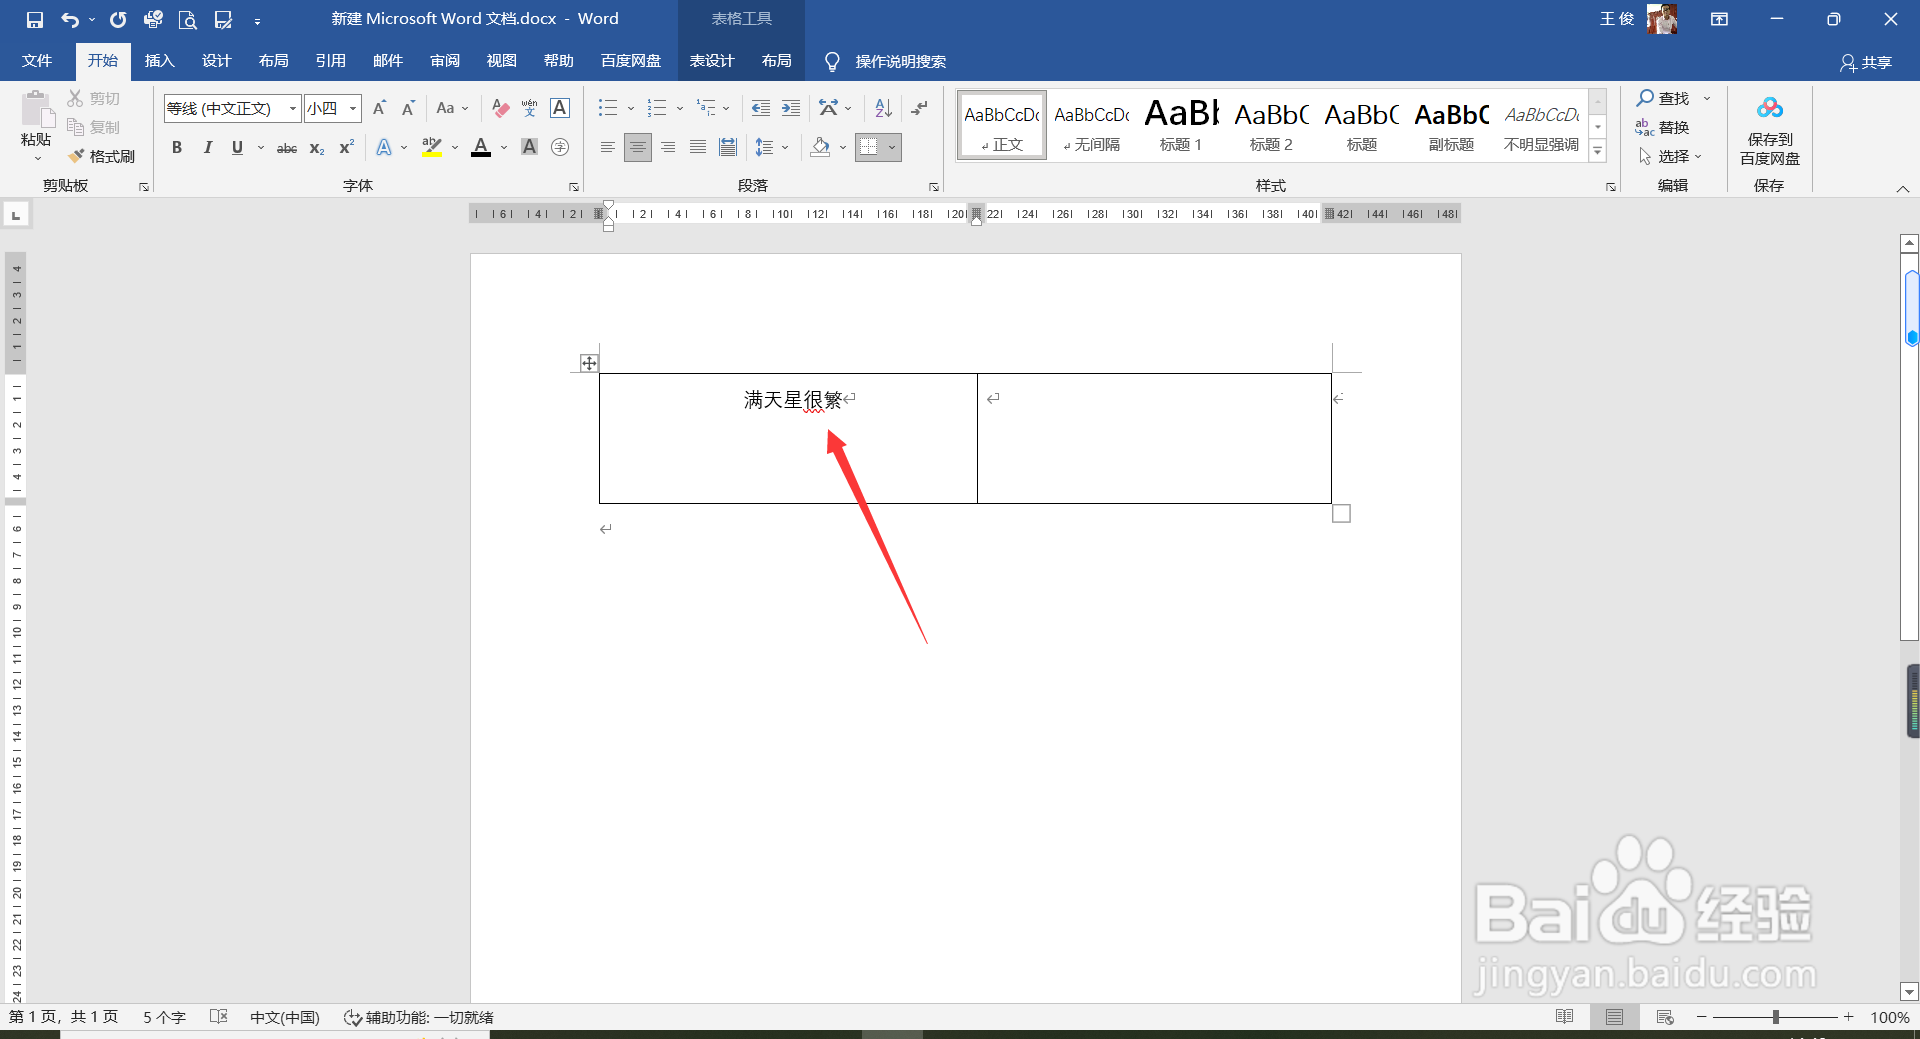Switch to the References (引用) tab
Screen dimensions: 1920x1039
[x=330, y=61]
